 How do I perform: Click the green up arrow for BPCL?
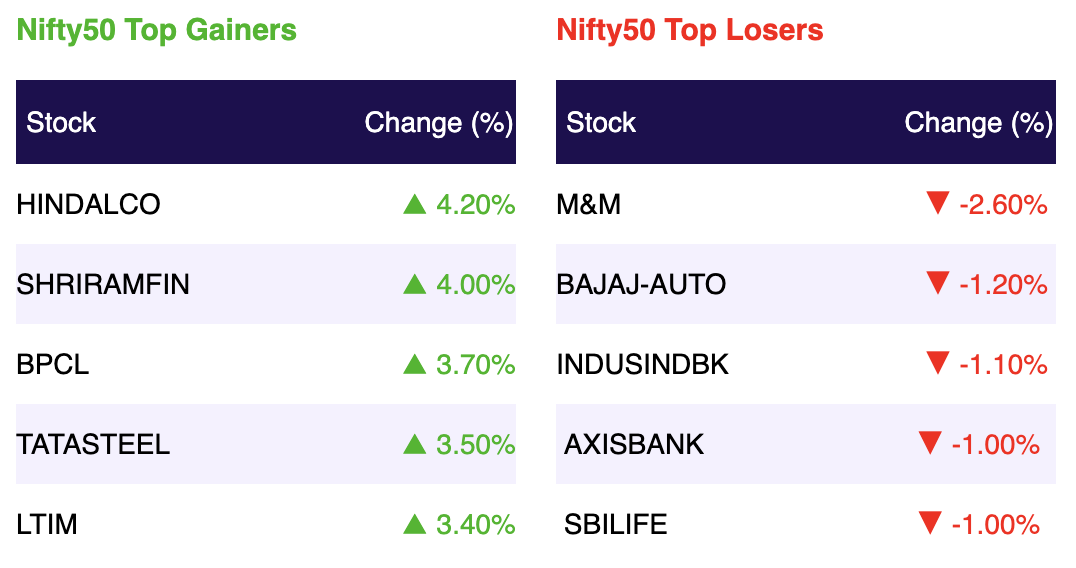coord(414,364)
